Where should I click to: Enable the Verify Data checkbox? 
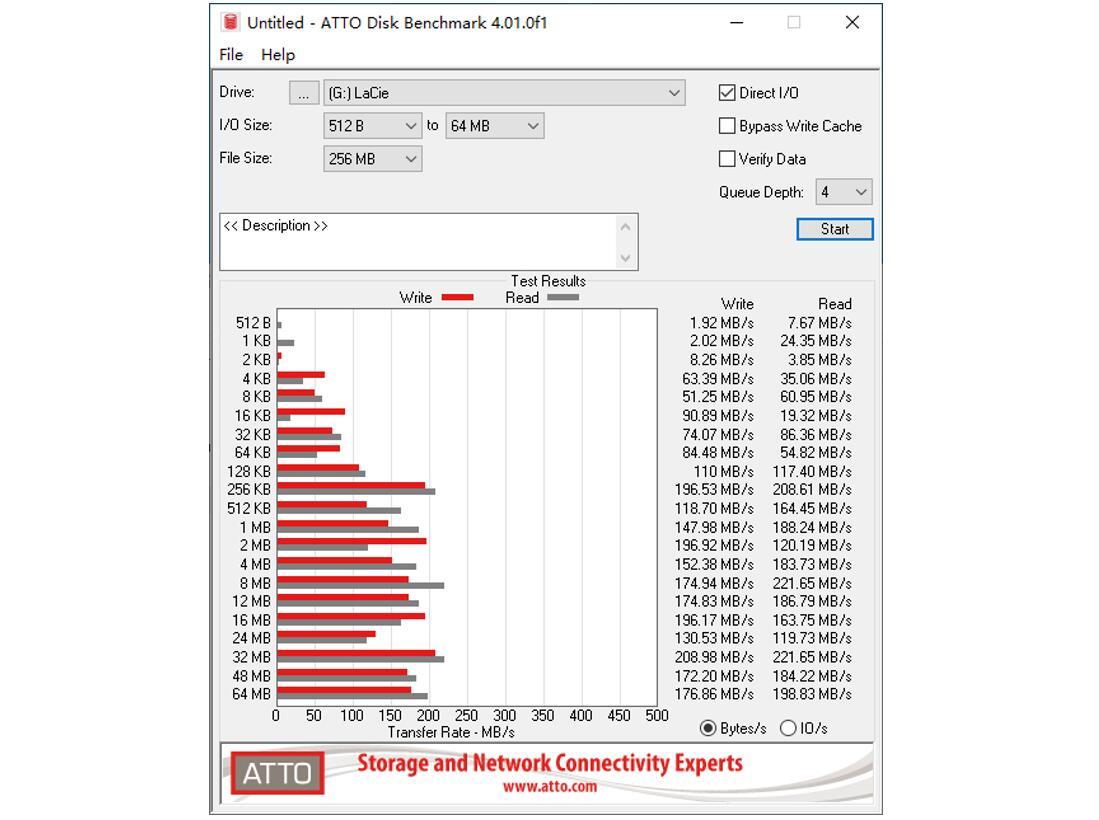[x=727, y=158]
